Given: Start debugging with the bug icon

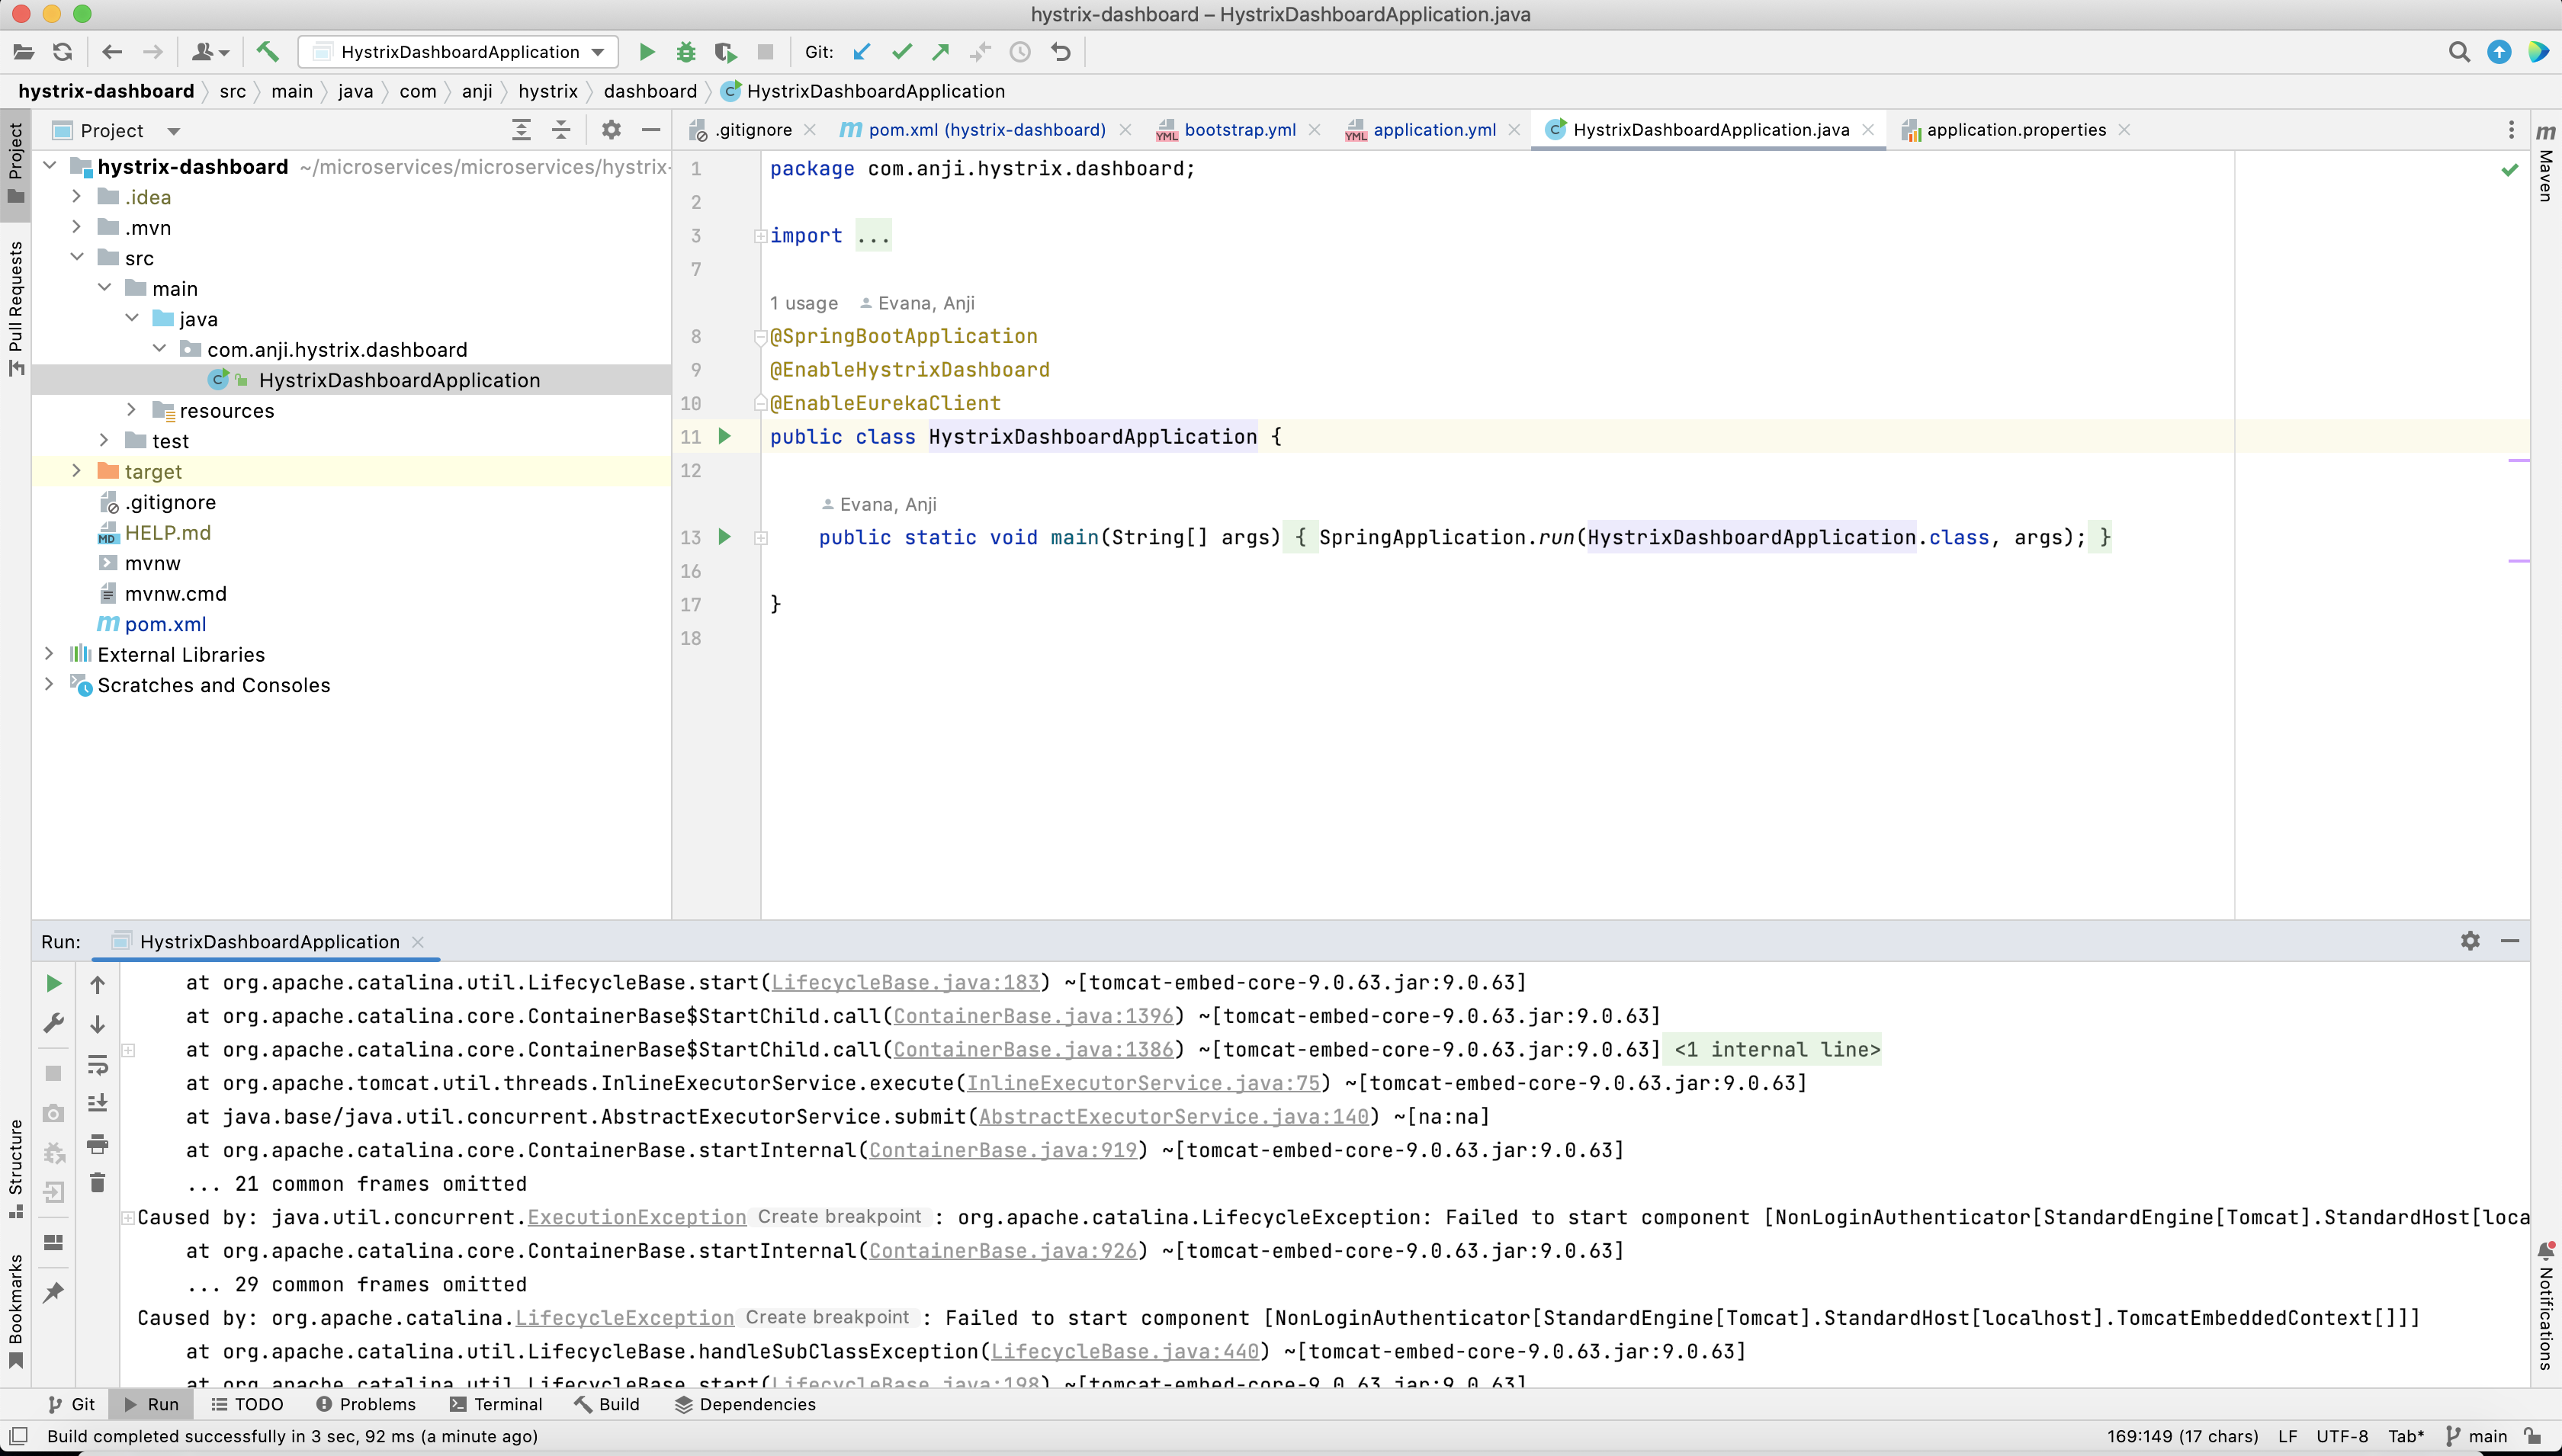Looking at the screenshot, I should [686, 52].
